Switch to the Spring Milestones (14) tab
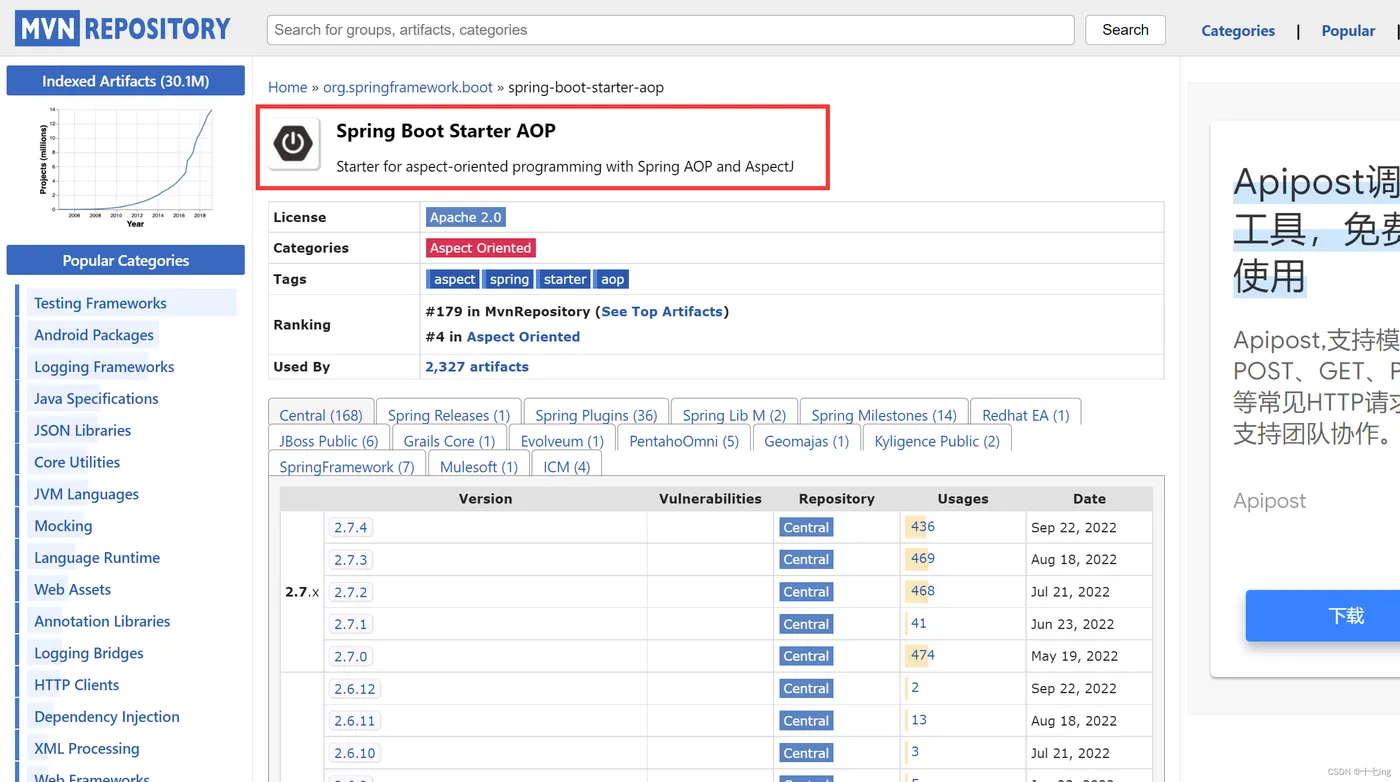The height and width of the screenshot is (782, 1400). click(x=884, y=414)
